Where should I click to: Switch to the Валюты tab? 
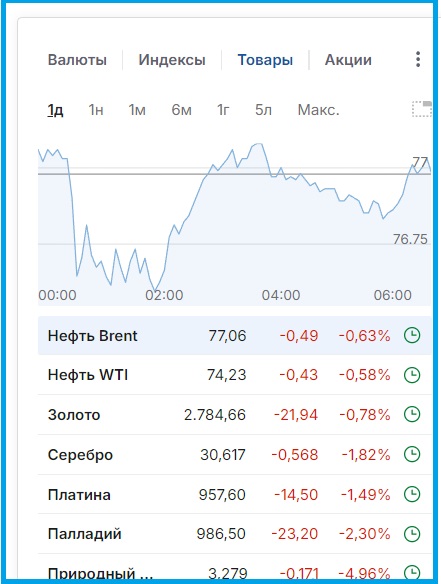click(x=77, y=60)
